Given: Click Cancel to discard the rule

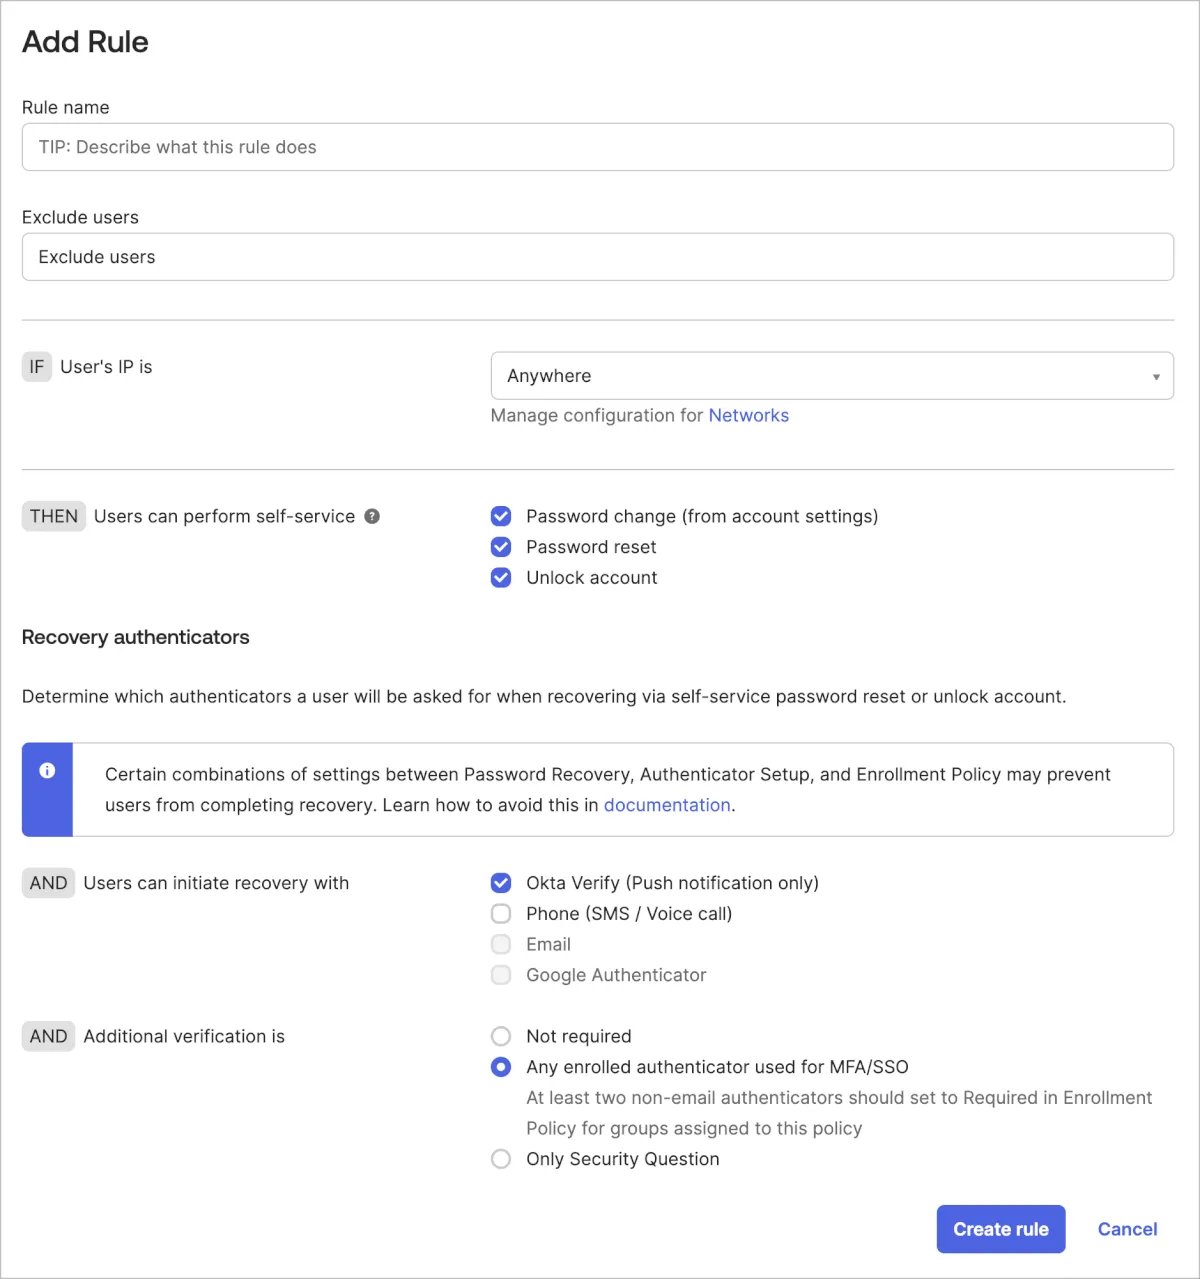Looking at the screenshot, I should pos(1127,1229).
